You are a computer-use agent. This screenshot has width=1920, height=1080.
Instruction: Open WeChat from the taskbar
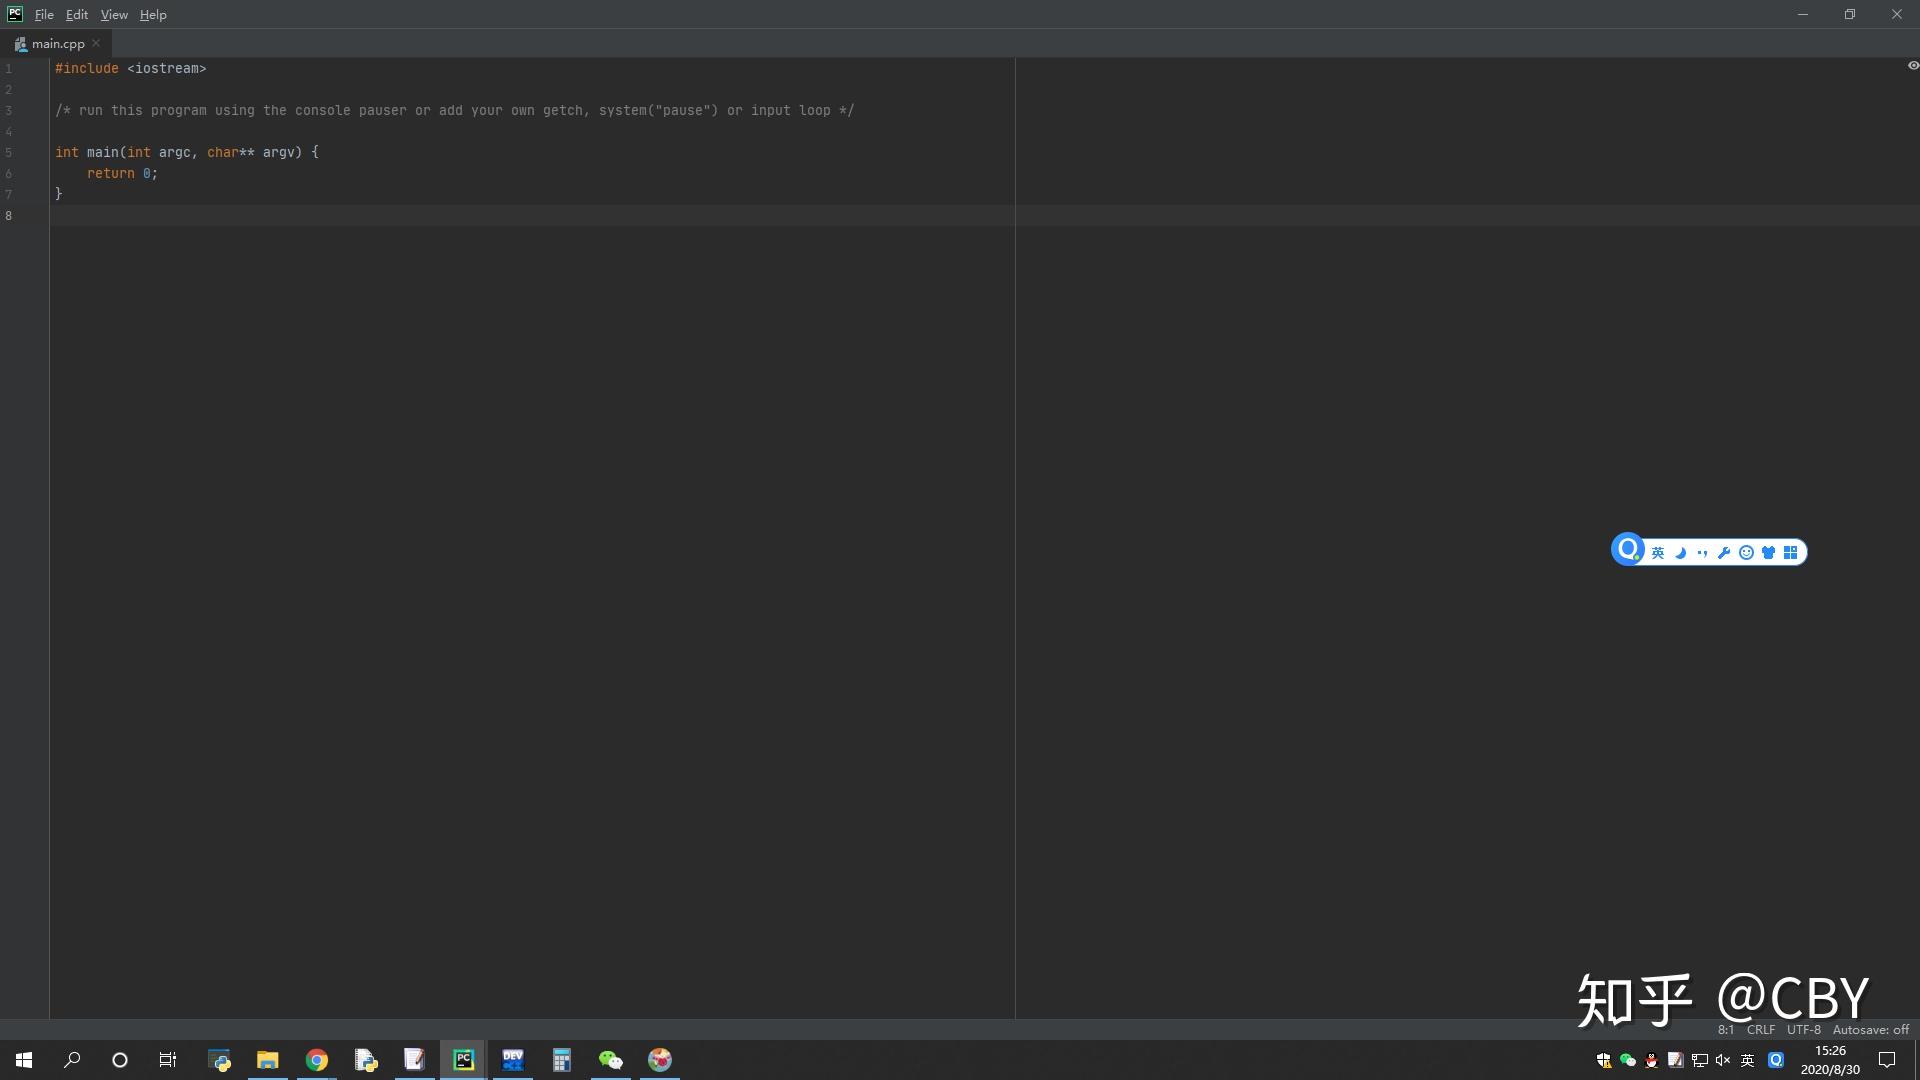(611, 1059)
